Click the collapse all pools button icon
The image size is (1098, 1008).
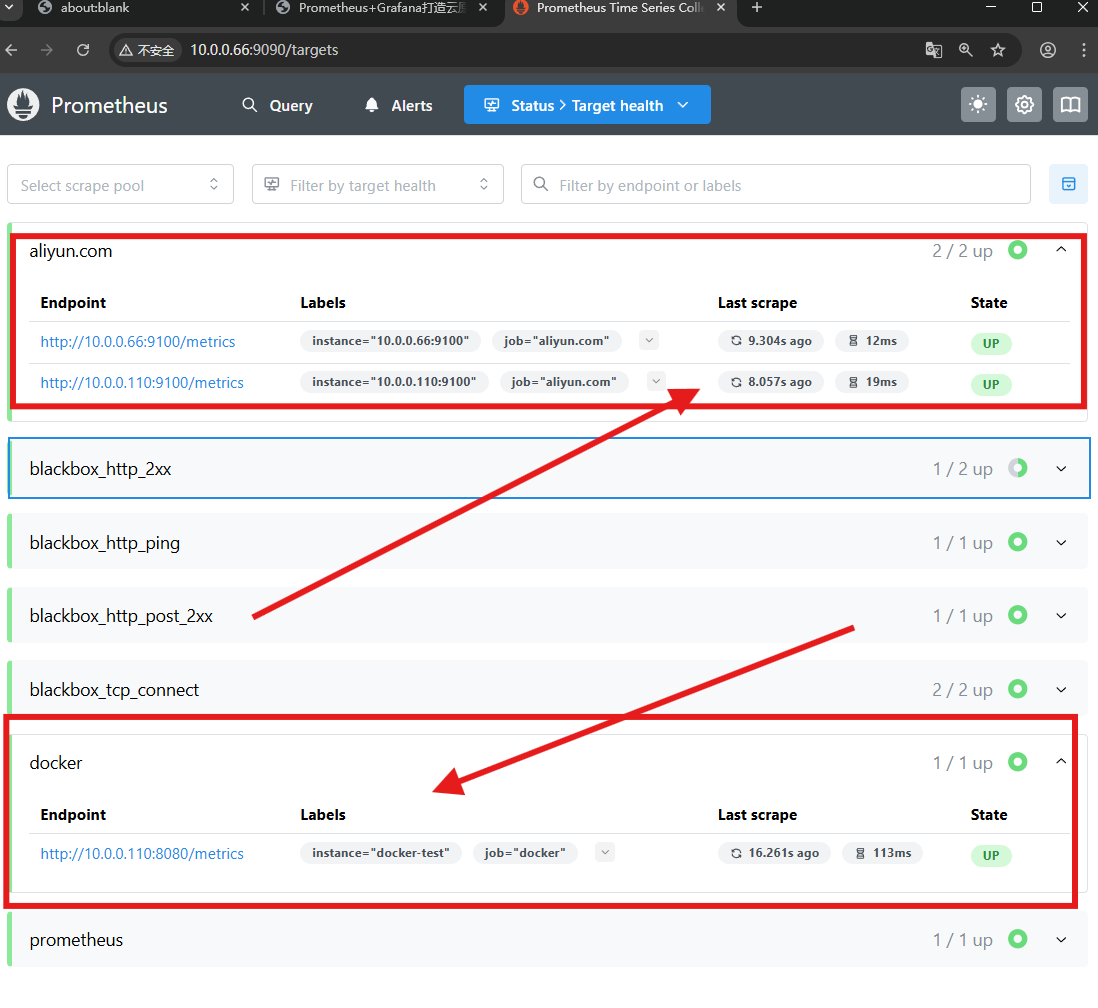(x=1069, y=184)
